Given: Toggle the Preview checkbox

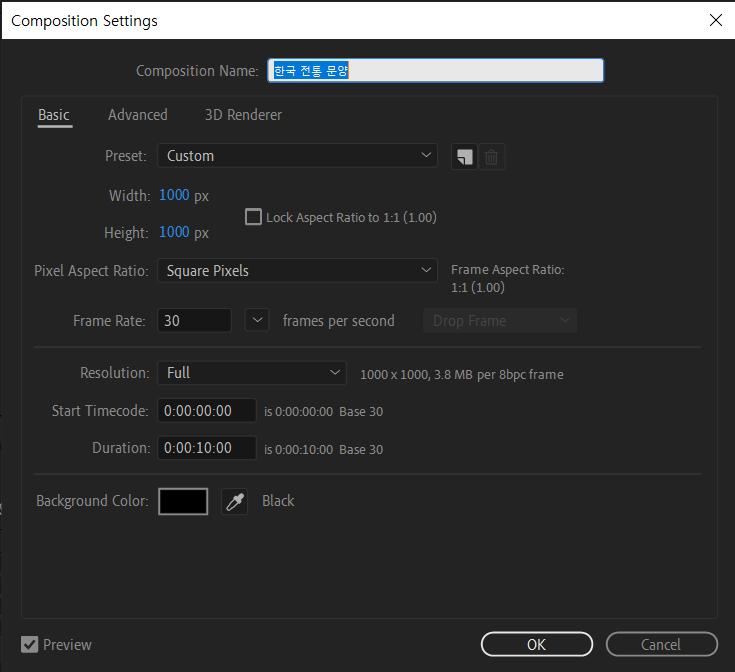Looking at the screenshot, I should click(30, 645).
